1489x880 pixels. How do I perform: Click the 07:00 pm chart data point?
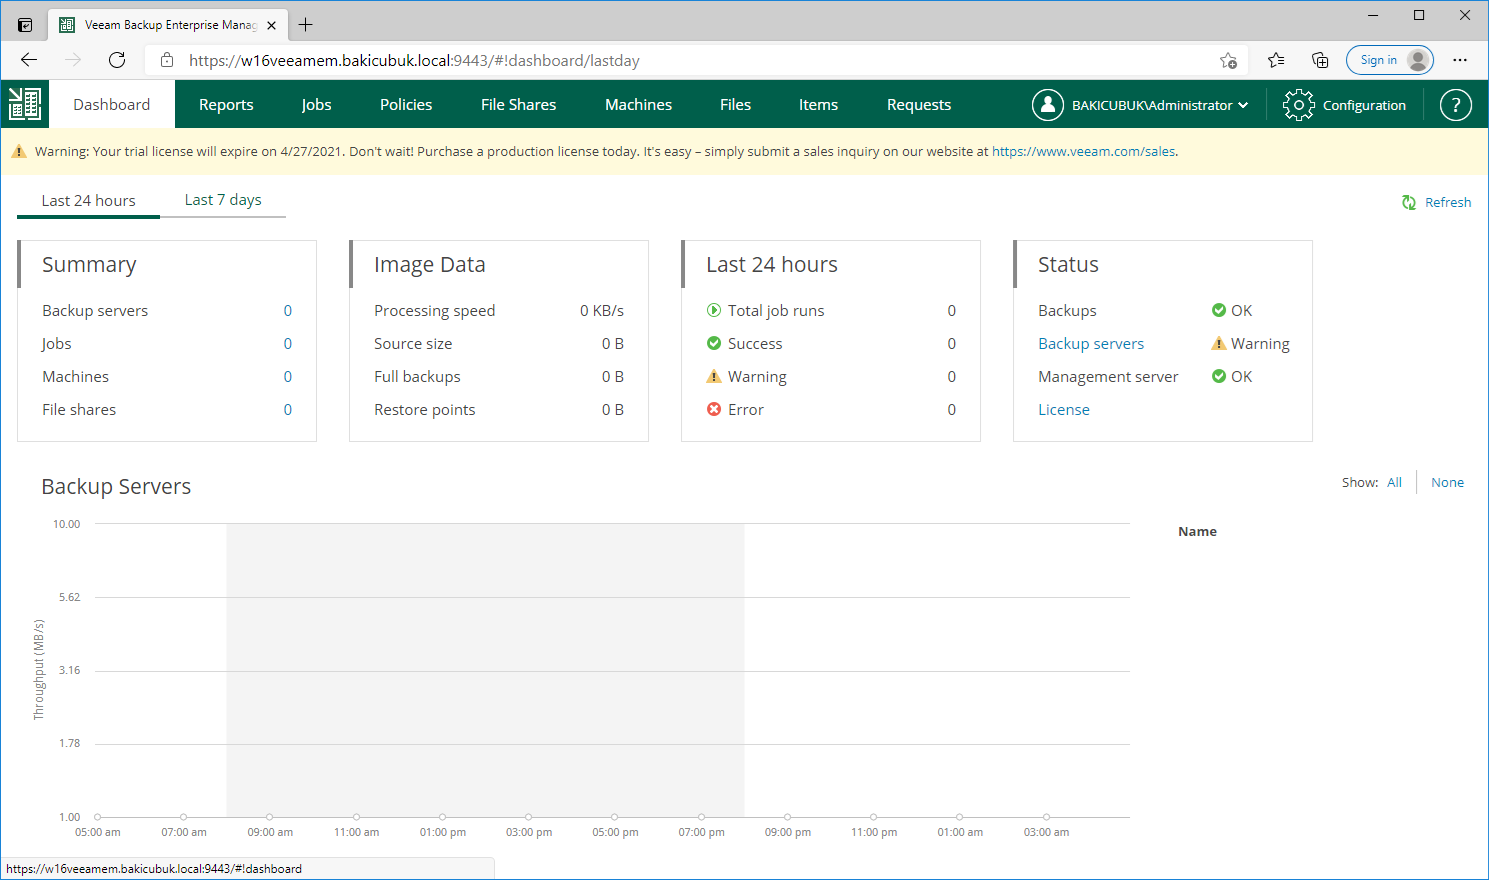click(x=701, y=817)
